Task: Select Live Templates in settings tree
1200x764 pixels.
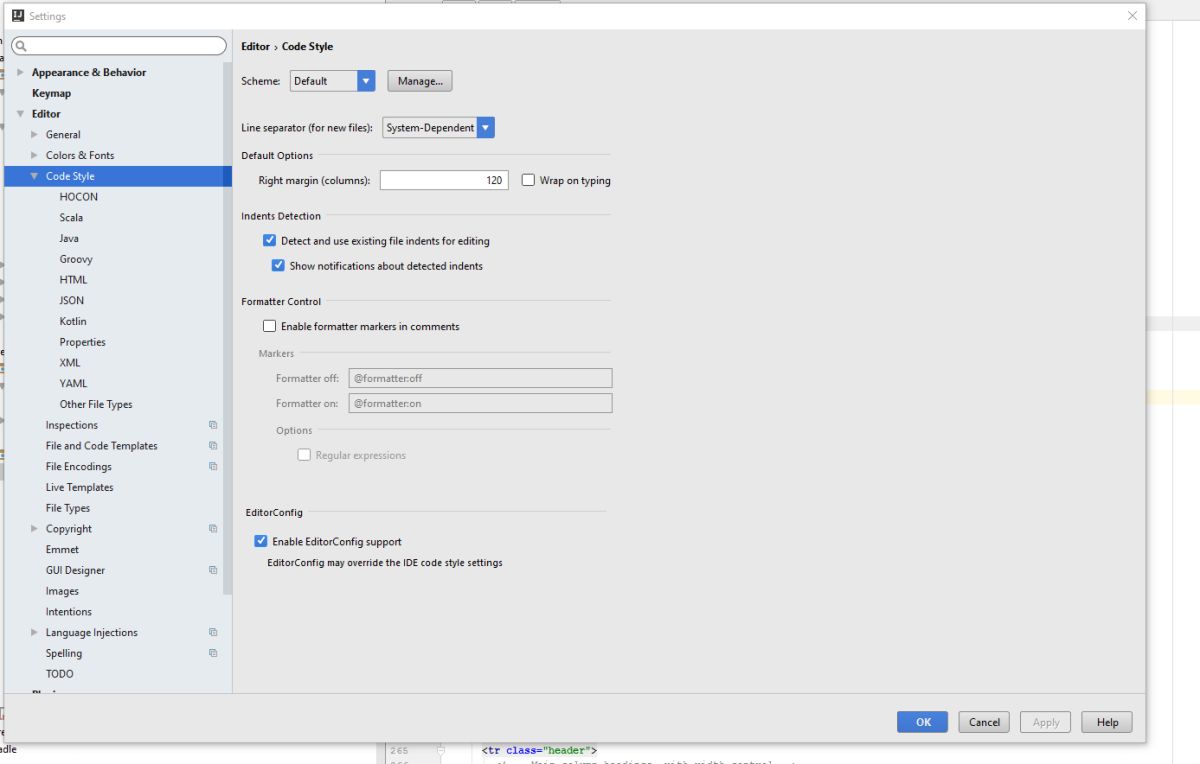Action: click(80, 487)
